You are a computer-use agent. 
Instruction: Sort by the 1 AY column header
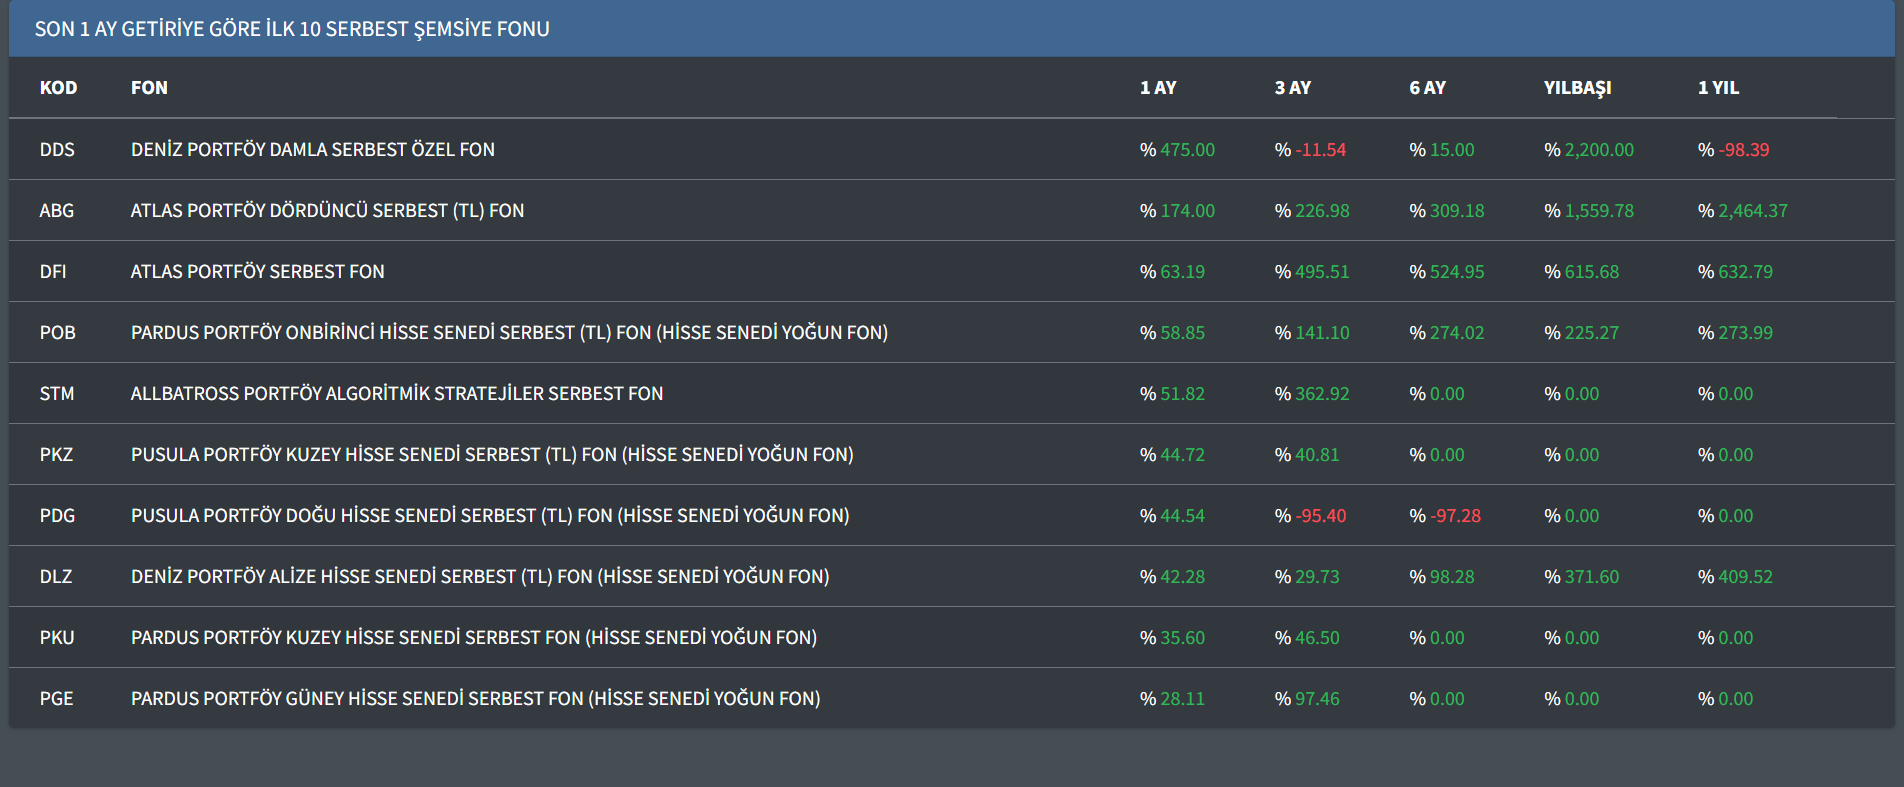click(1158, 88)
